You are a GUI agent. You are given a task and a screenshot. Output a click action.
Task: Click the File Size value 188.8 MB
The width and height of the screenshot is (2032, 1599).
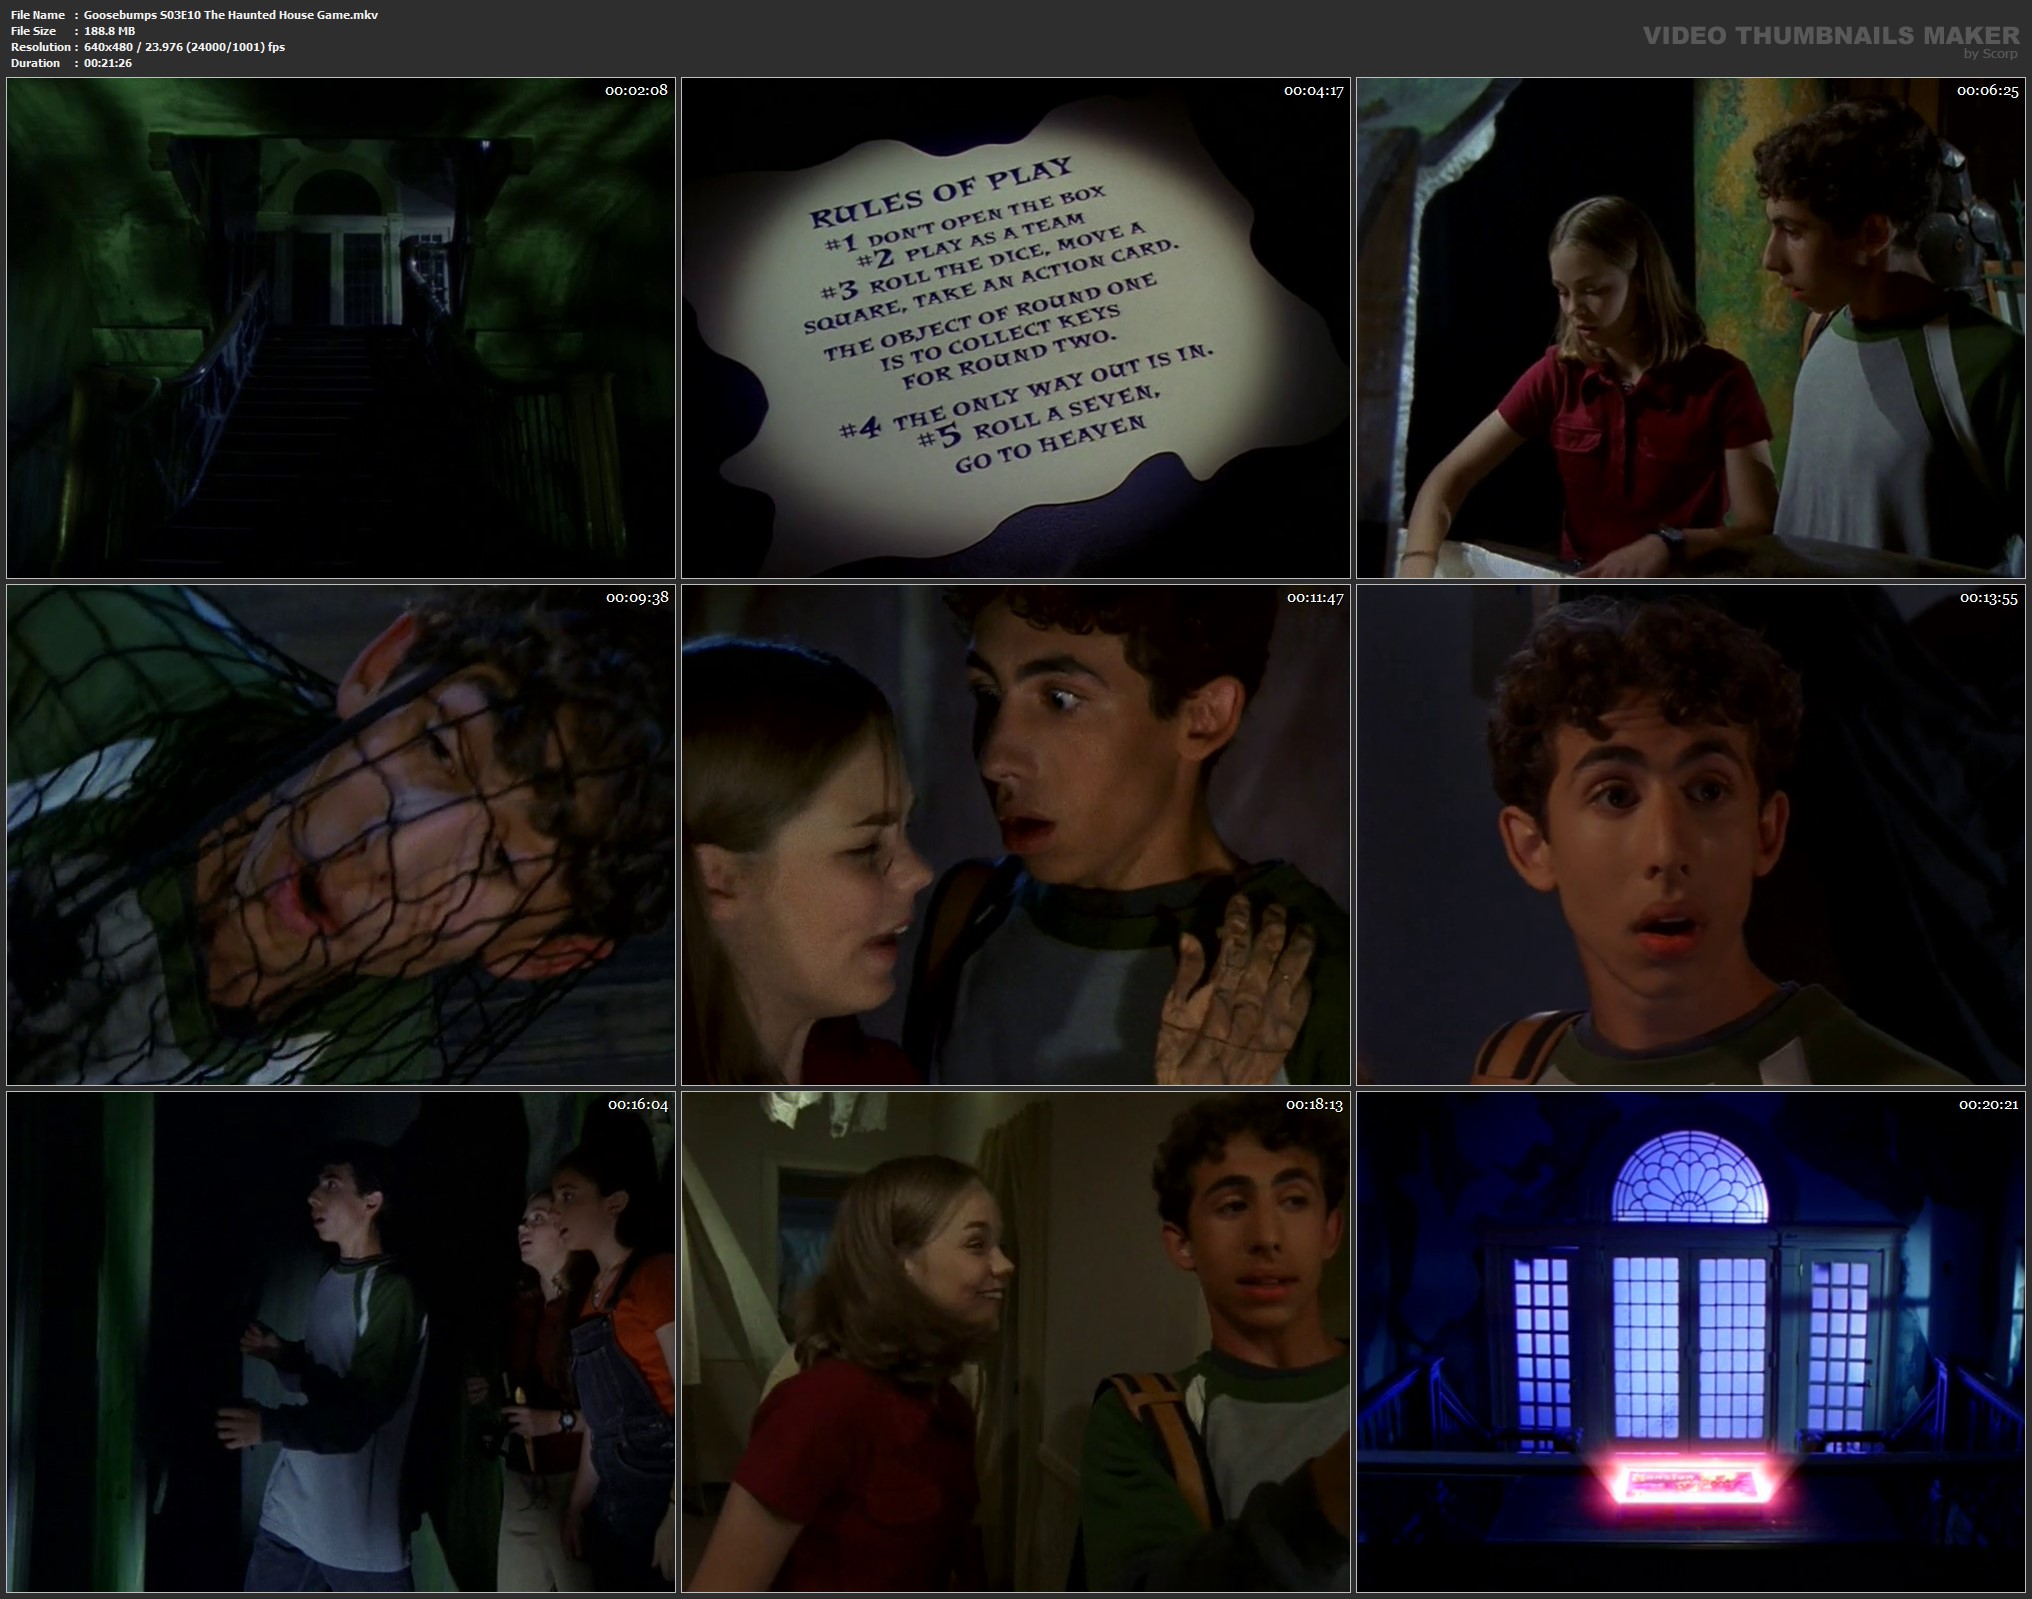point(109,31)
